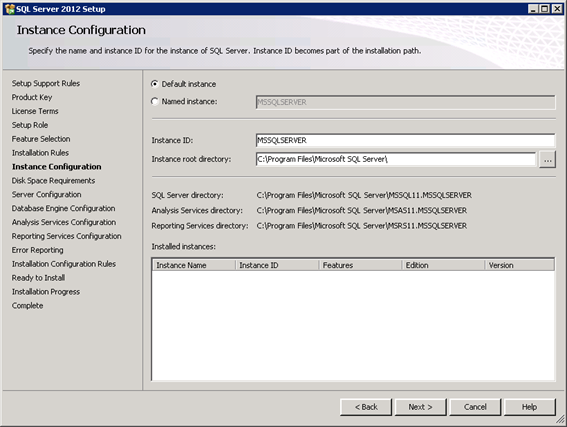Sort by Instance Name column header
This screenshot has height=427, width=567.
(x=194, y=265)
